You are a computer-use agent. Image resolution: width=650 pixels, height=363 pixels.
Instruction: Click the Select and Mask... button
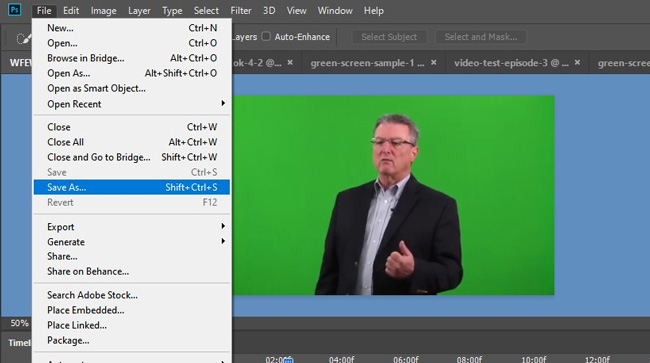(x=480, y=37)
